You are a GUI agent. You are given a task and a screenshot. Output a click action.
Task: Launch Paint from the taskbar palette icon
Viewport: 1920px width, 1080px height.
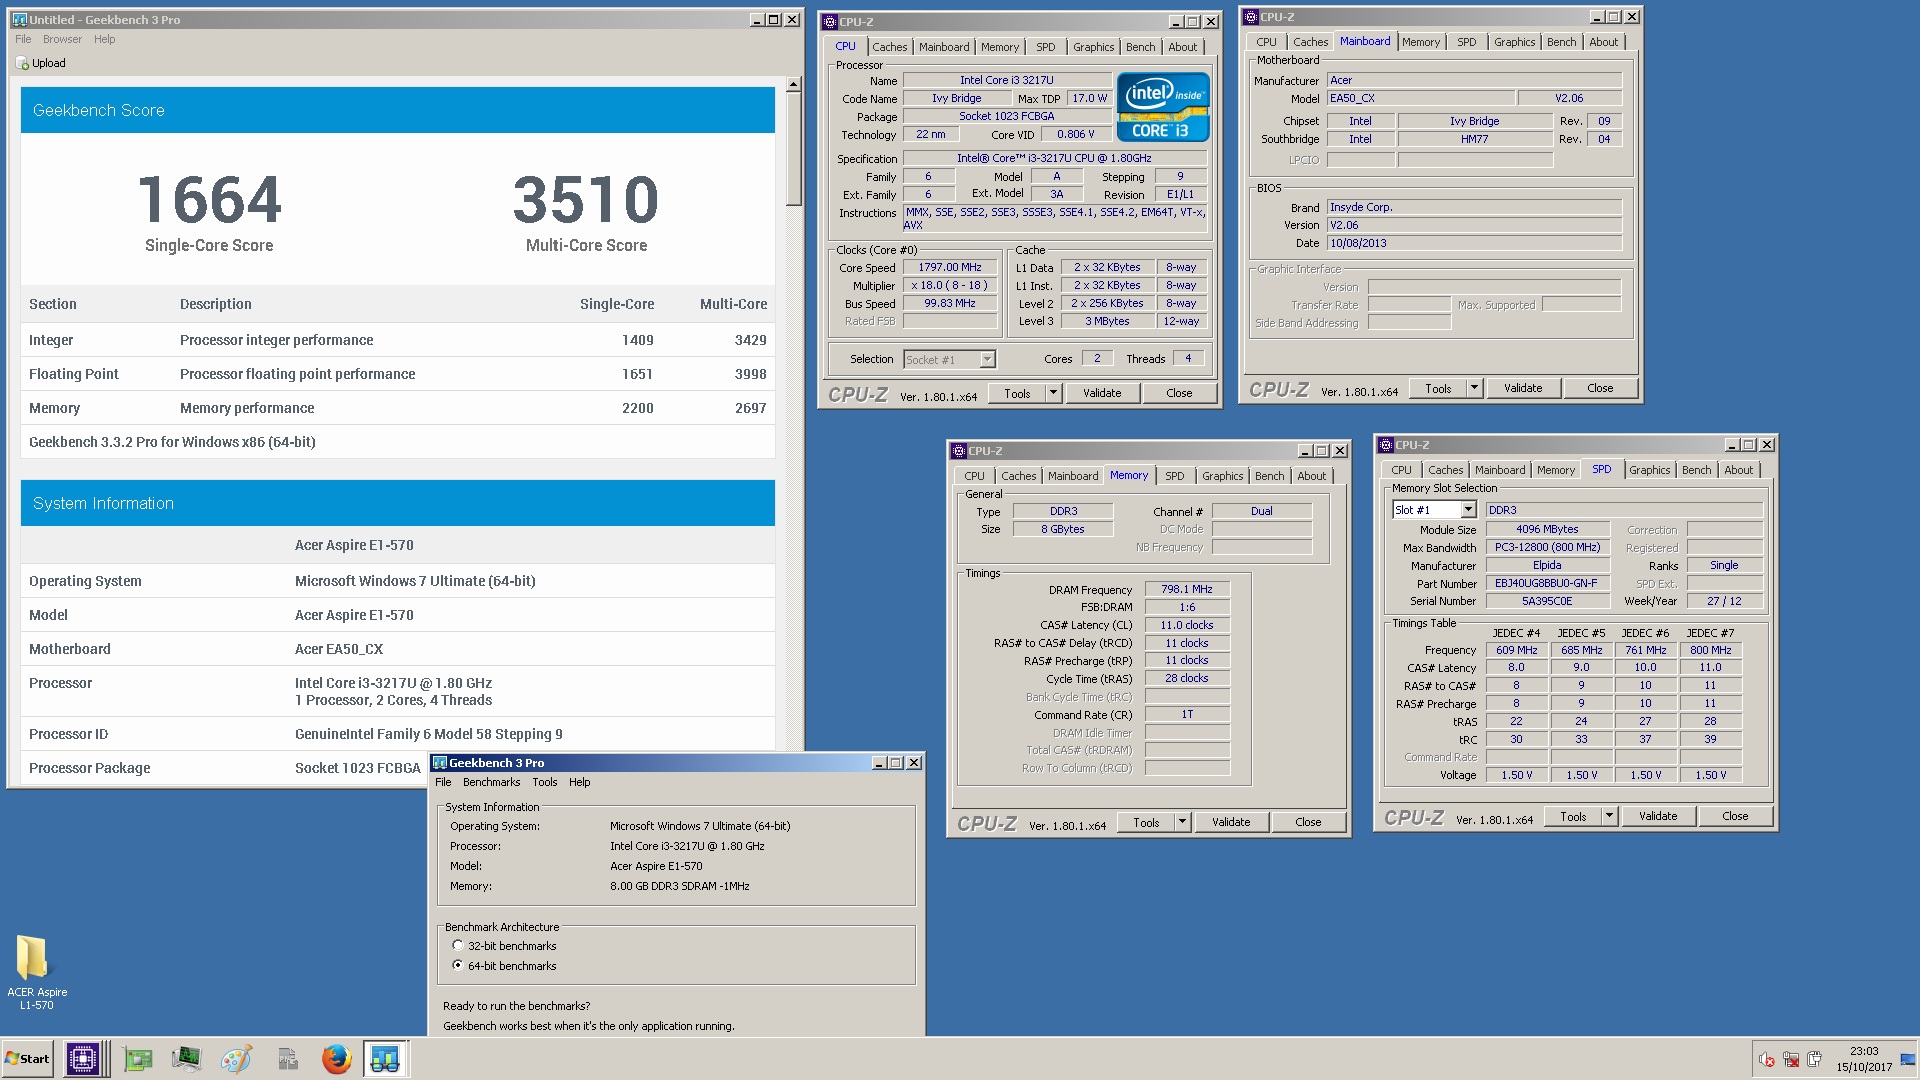click(x=237, y=1059)
